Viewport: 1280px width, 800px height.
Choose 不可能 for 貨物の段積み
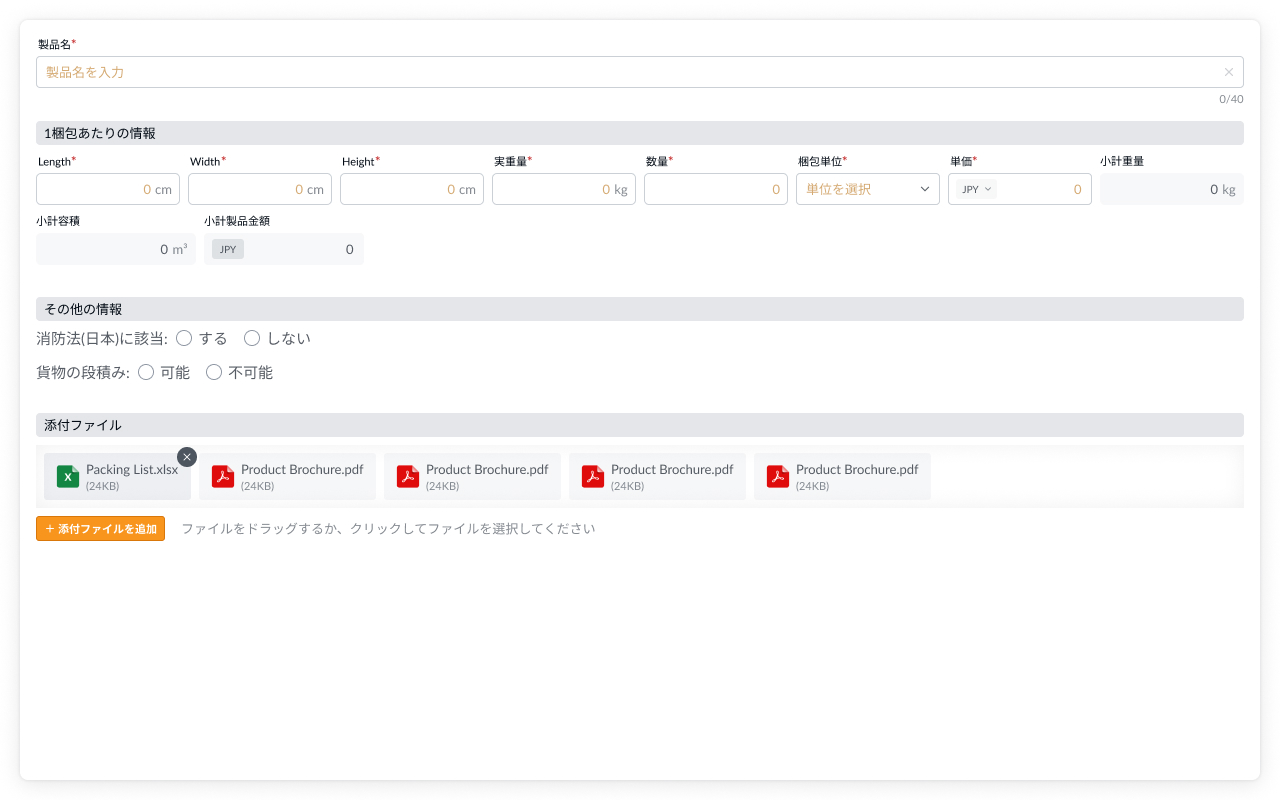pos(214,373)
